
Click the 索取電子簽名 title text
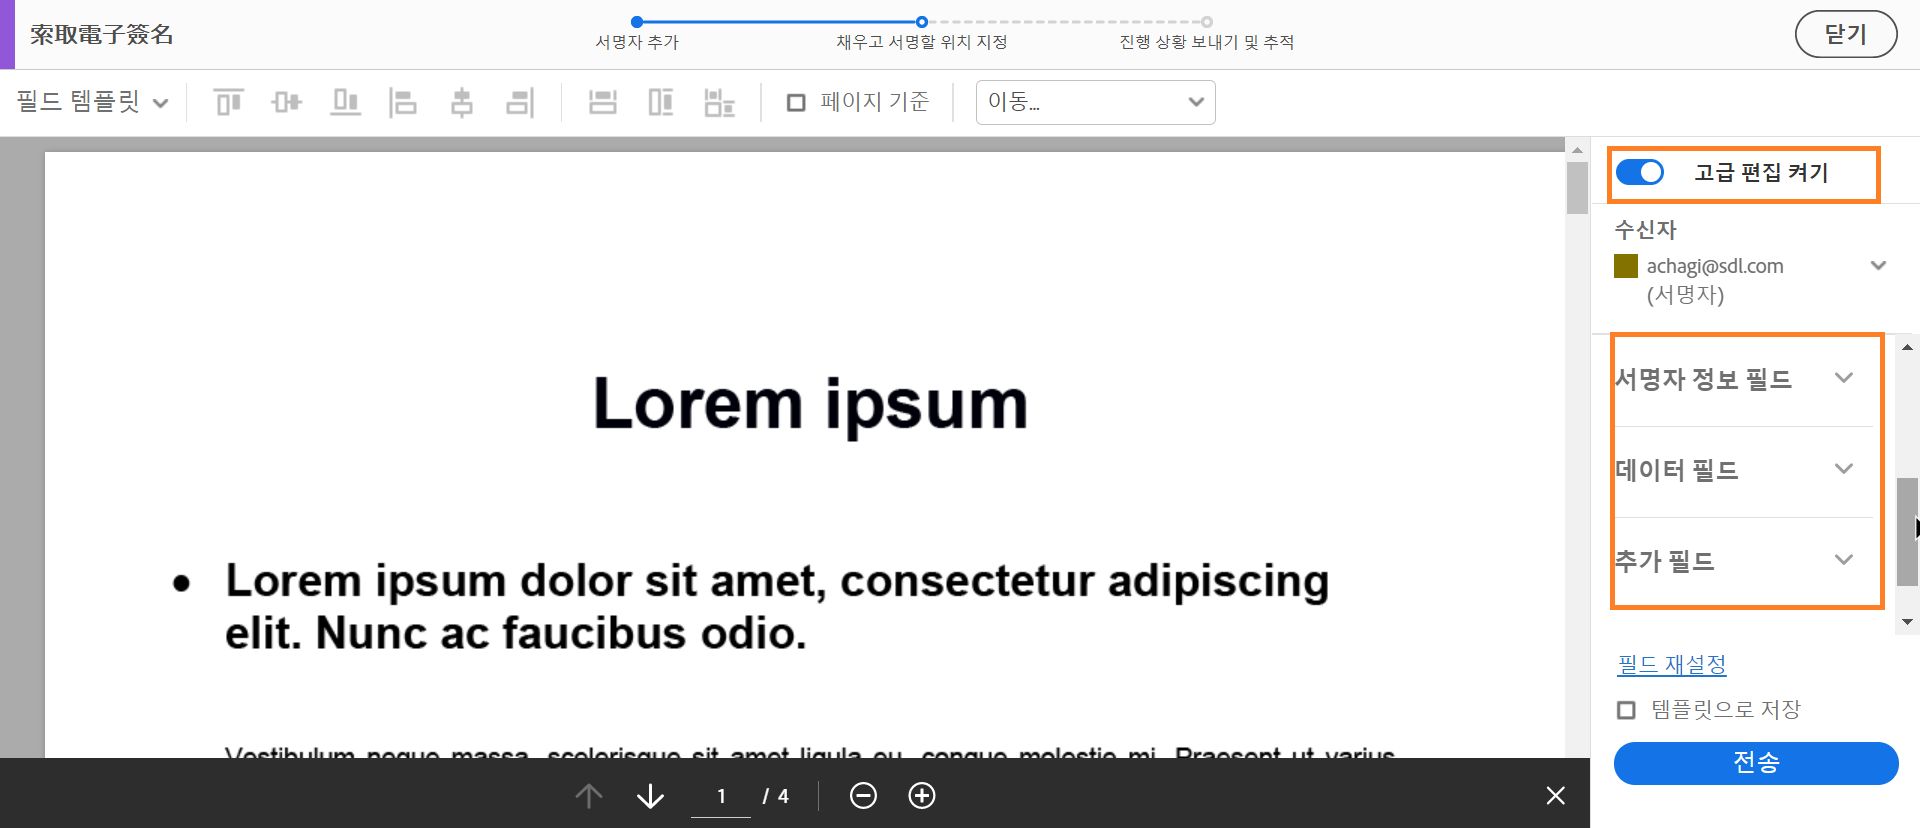point(102,35)
